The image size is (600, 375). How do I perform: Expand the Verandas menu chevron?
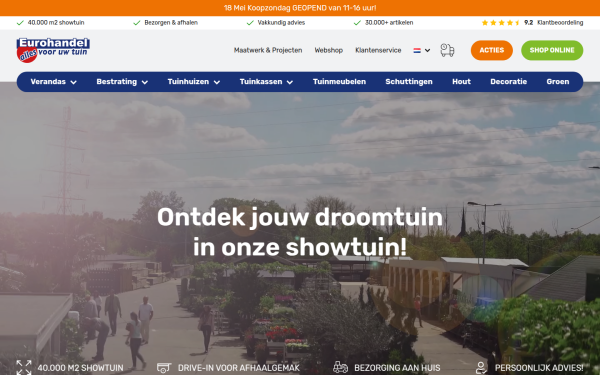click(73, 82)
